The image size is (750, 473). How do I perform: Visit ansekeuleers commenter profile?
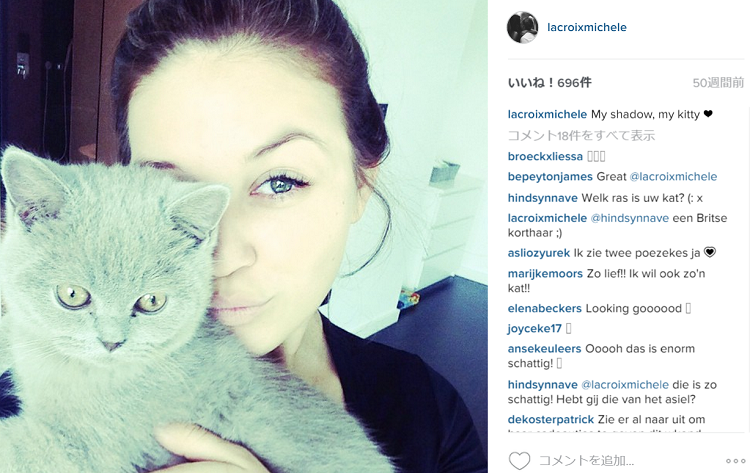click(x=544, y=349)
